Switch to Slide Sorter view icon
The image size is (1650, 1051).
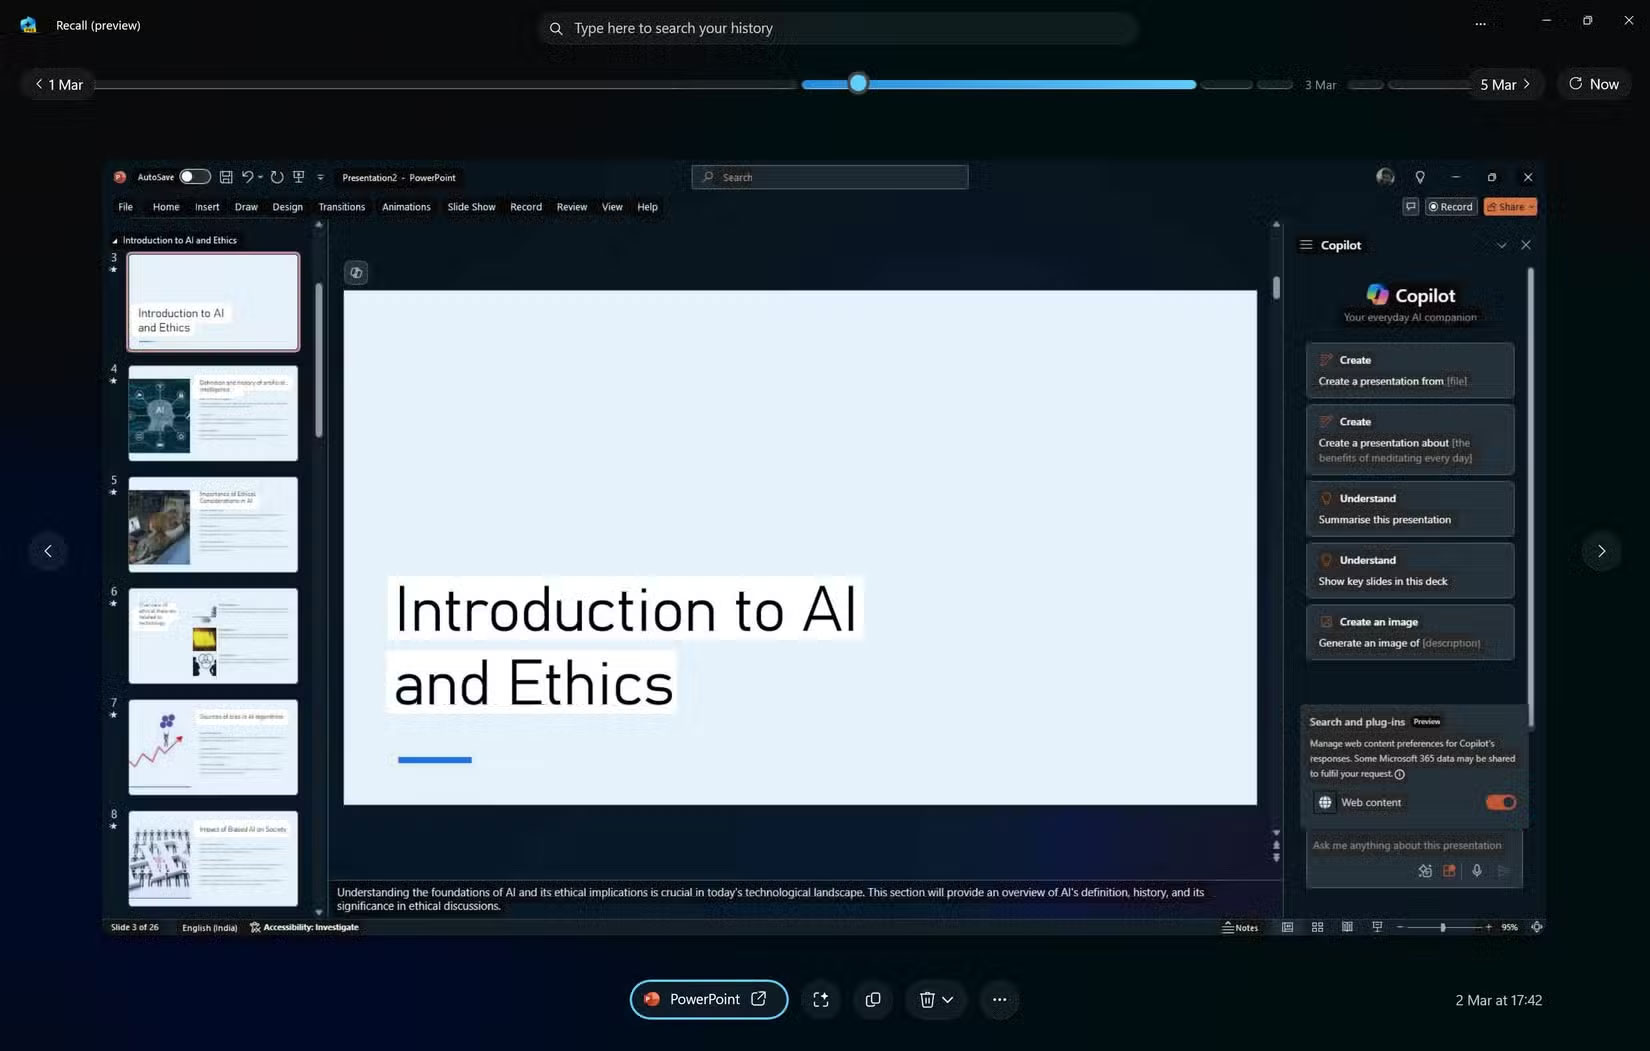click(x=1317, y=927)
